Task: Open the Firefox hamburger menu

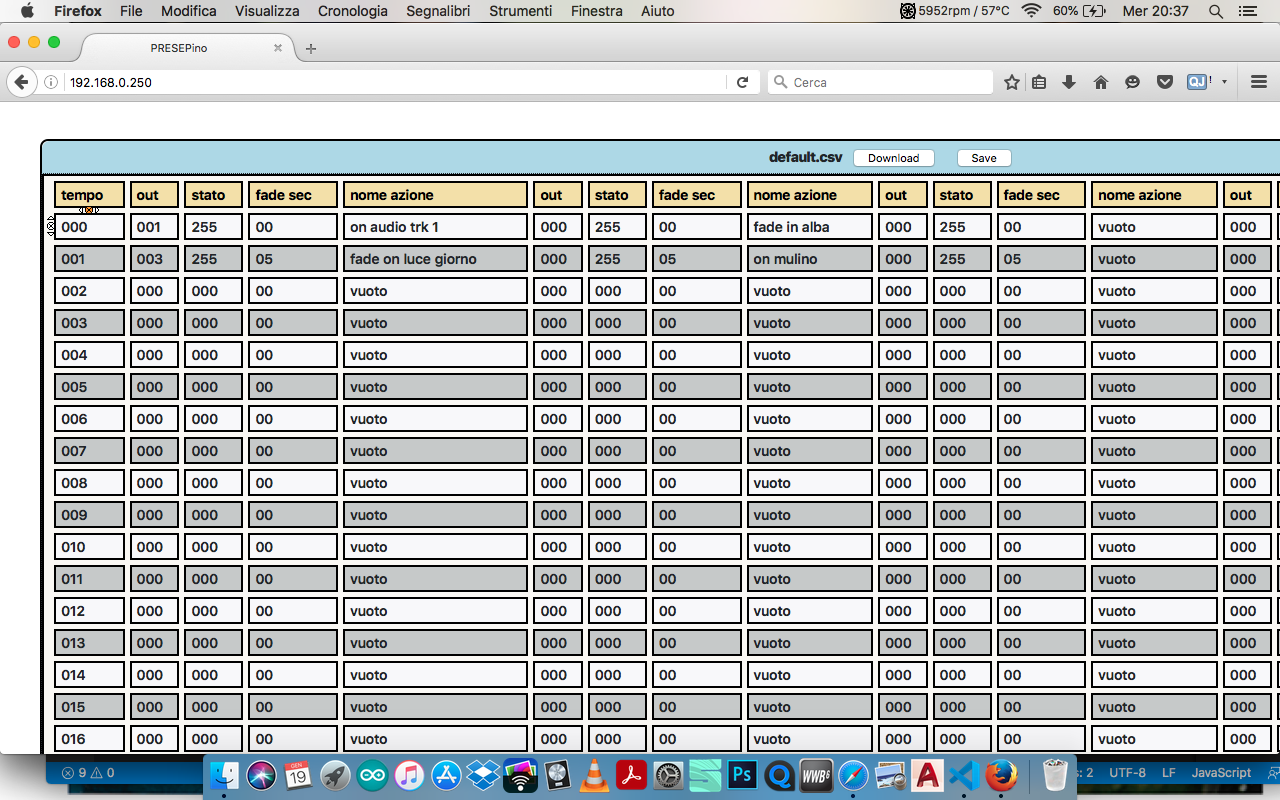Action: (1260, 82)
